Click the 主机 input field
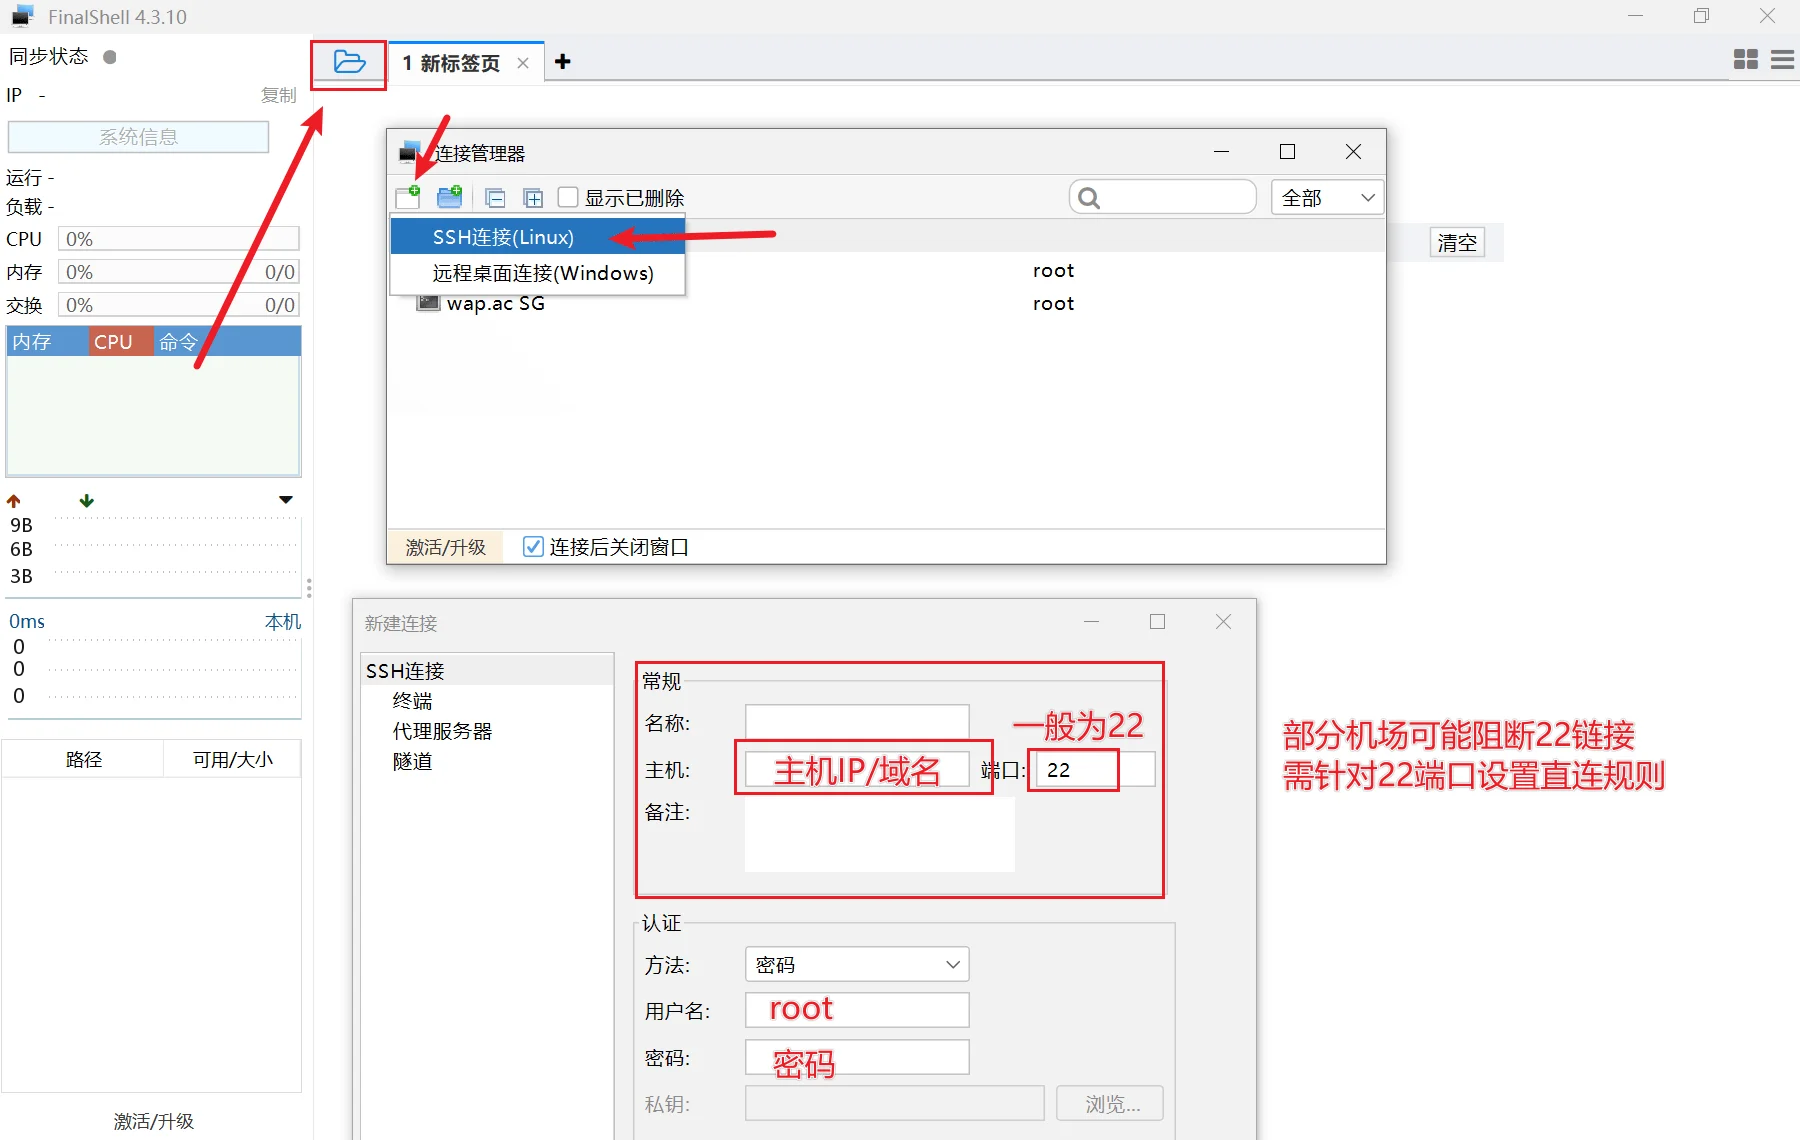 point(857,769)
